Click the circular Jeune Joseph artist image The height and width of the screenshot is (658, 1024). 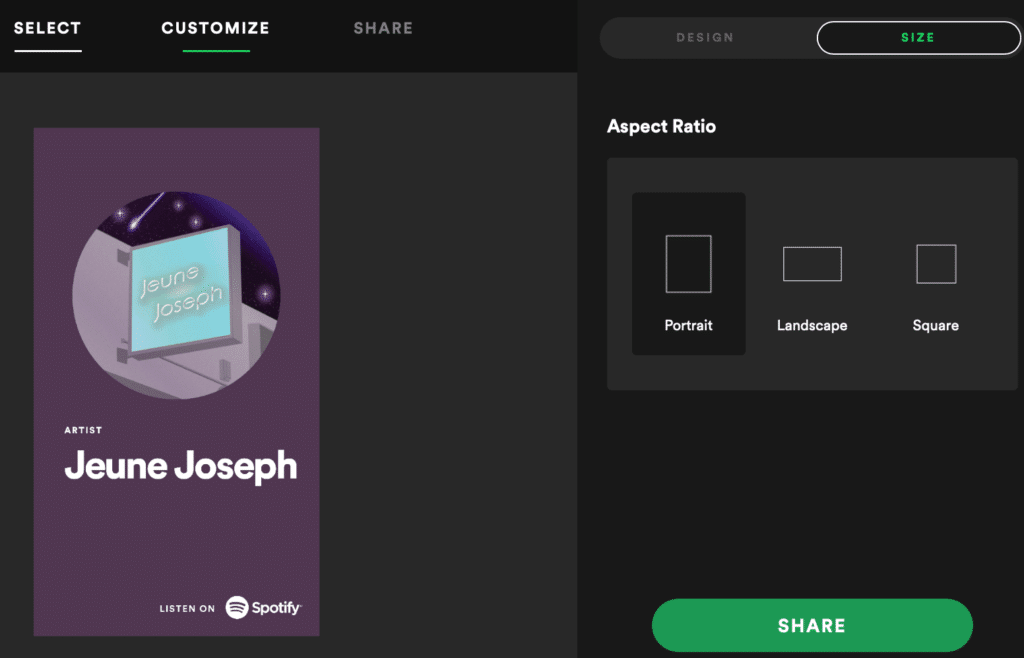tap(176, 295)
